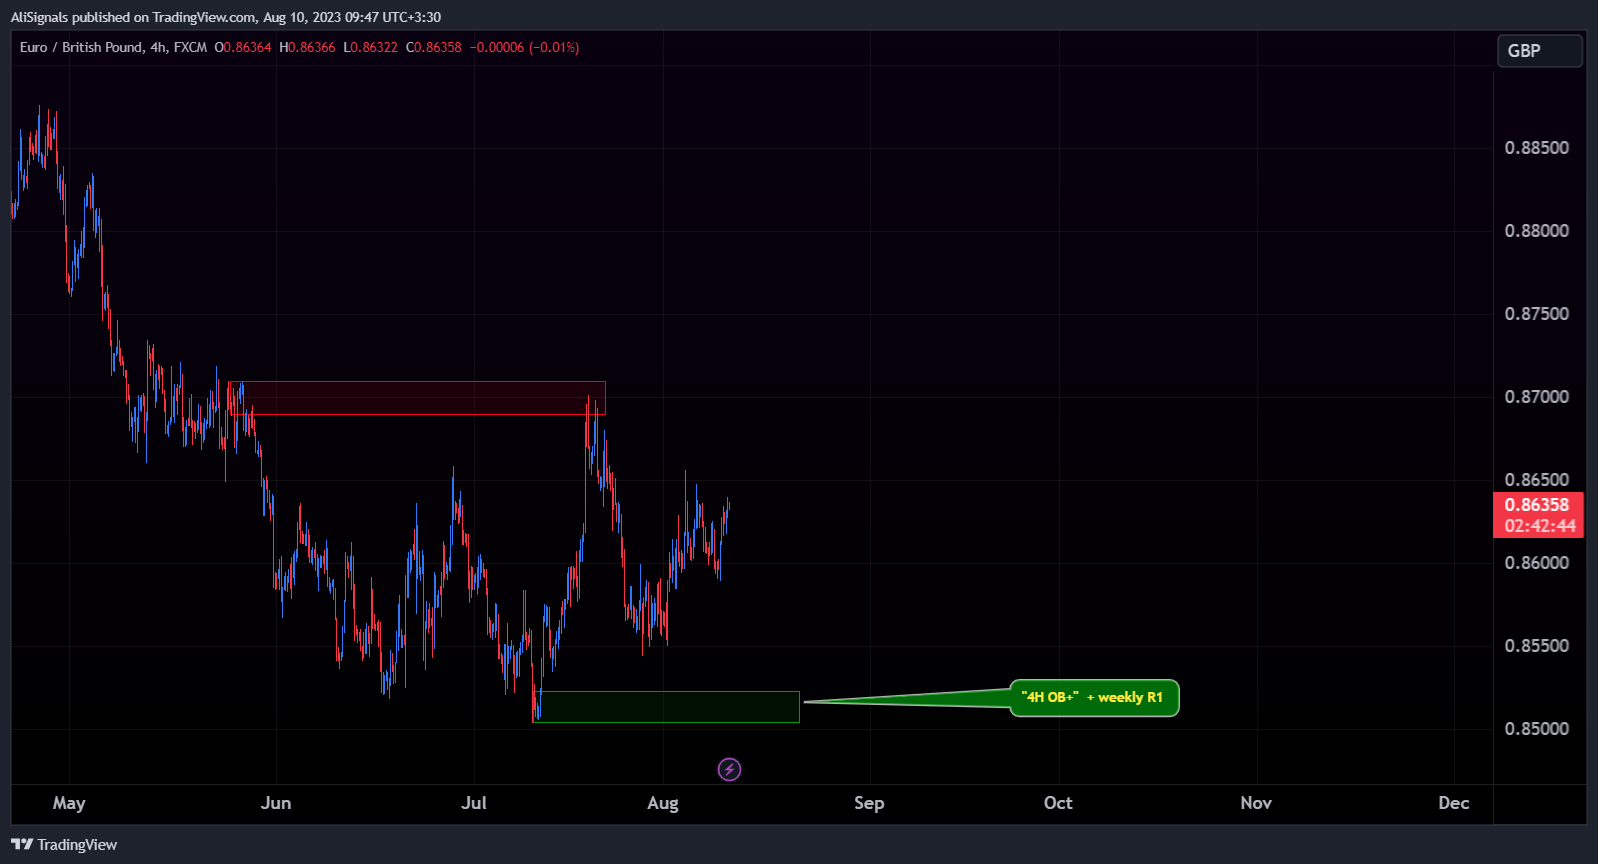The height and width of the screenshot is (864, 1598).
Task: Click the 0.85500 price axis label
Action: pyautogui.click(x=1537, y=646)
